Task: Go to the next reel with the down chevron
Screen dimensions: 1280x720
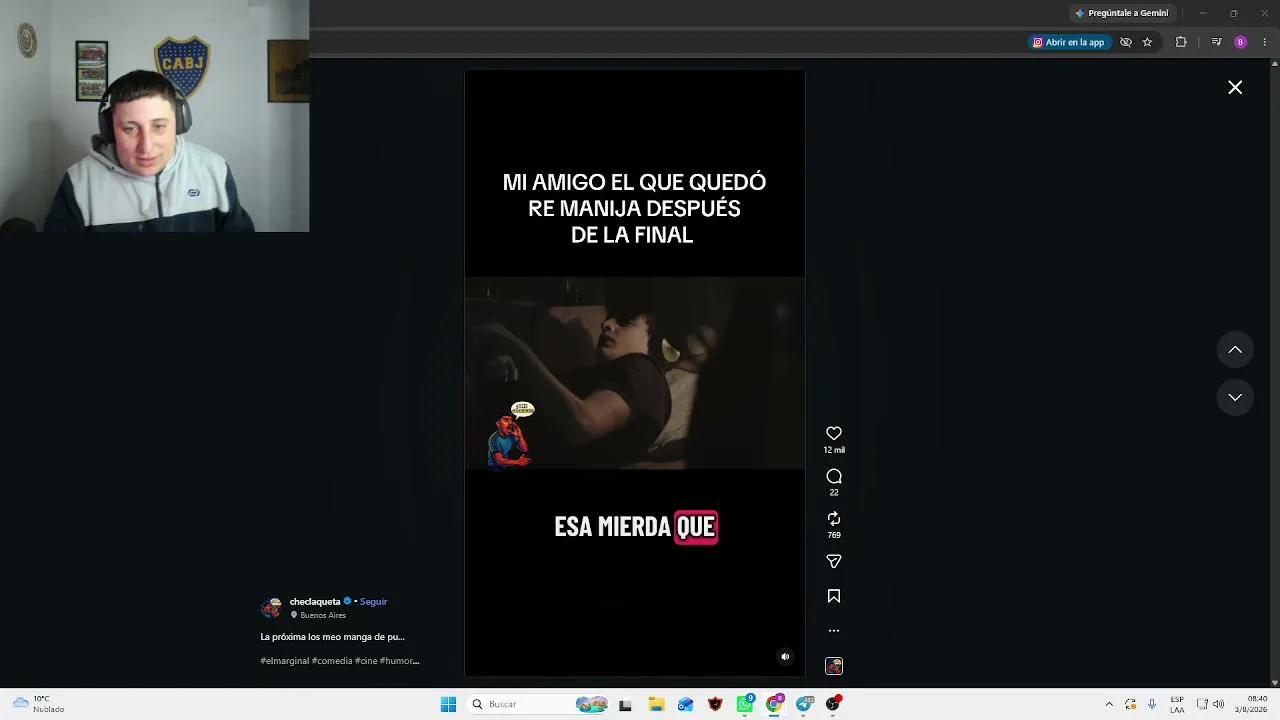Action: click(1235, 397)
